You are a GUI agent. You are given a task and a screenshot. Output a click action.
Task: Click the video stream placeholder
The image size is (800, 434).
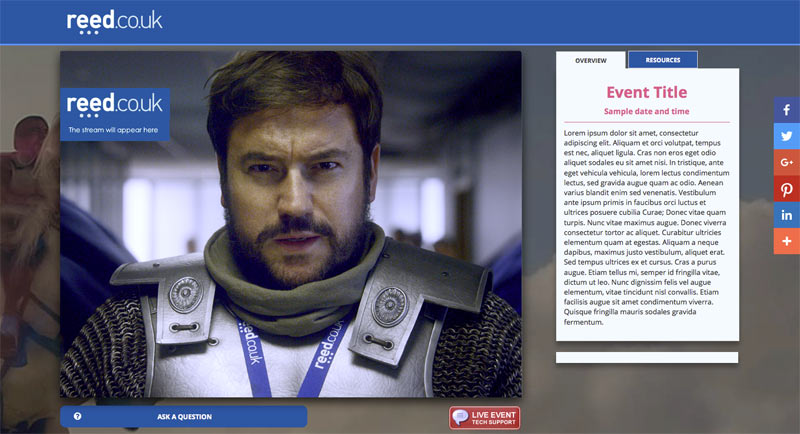291,224
